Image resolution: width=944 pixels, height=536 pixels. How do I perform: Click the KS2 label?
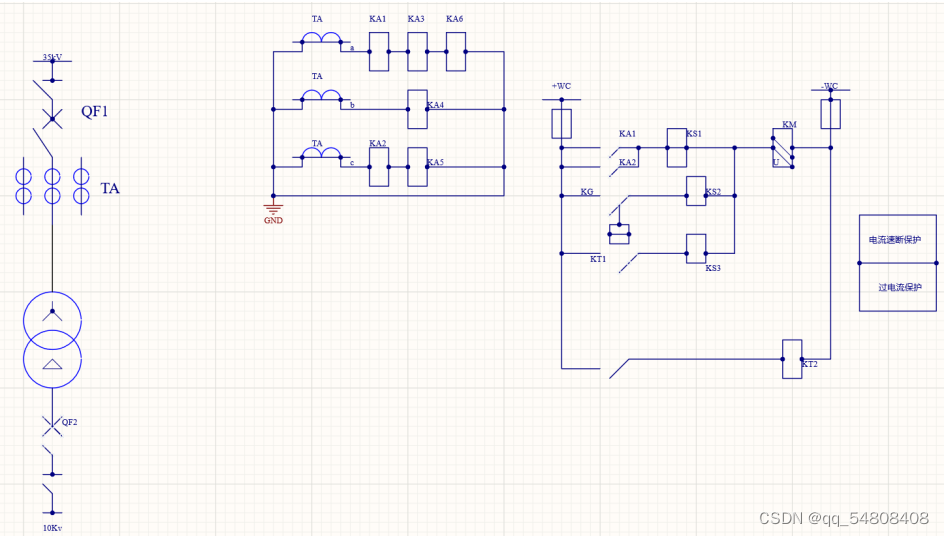point(713,192)
